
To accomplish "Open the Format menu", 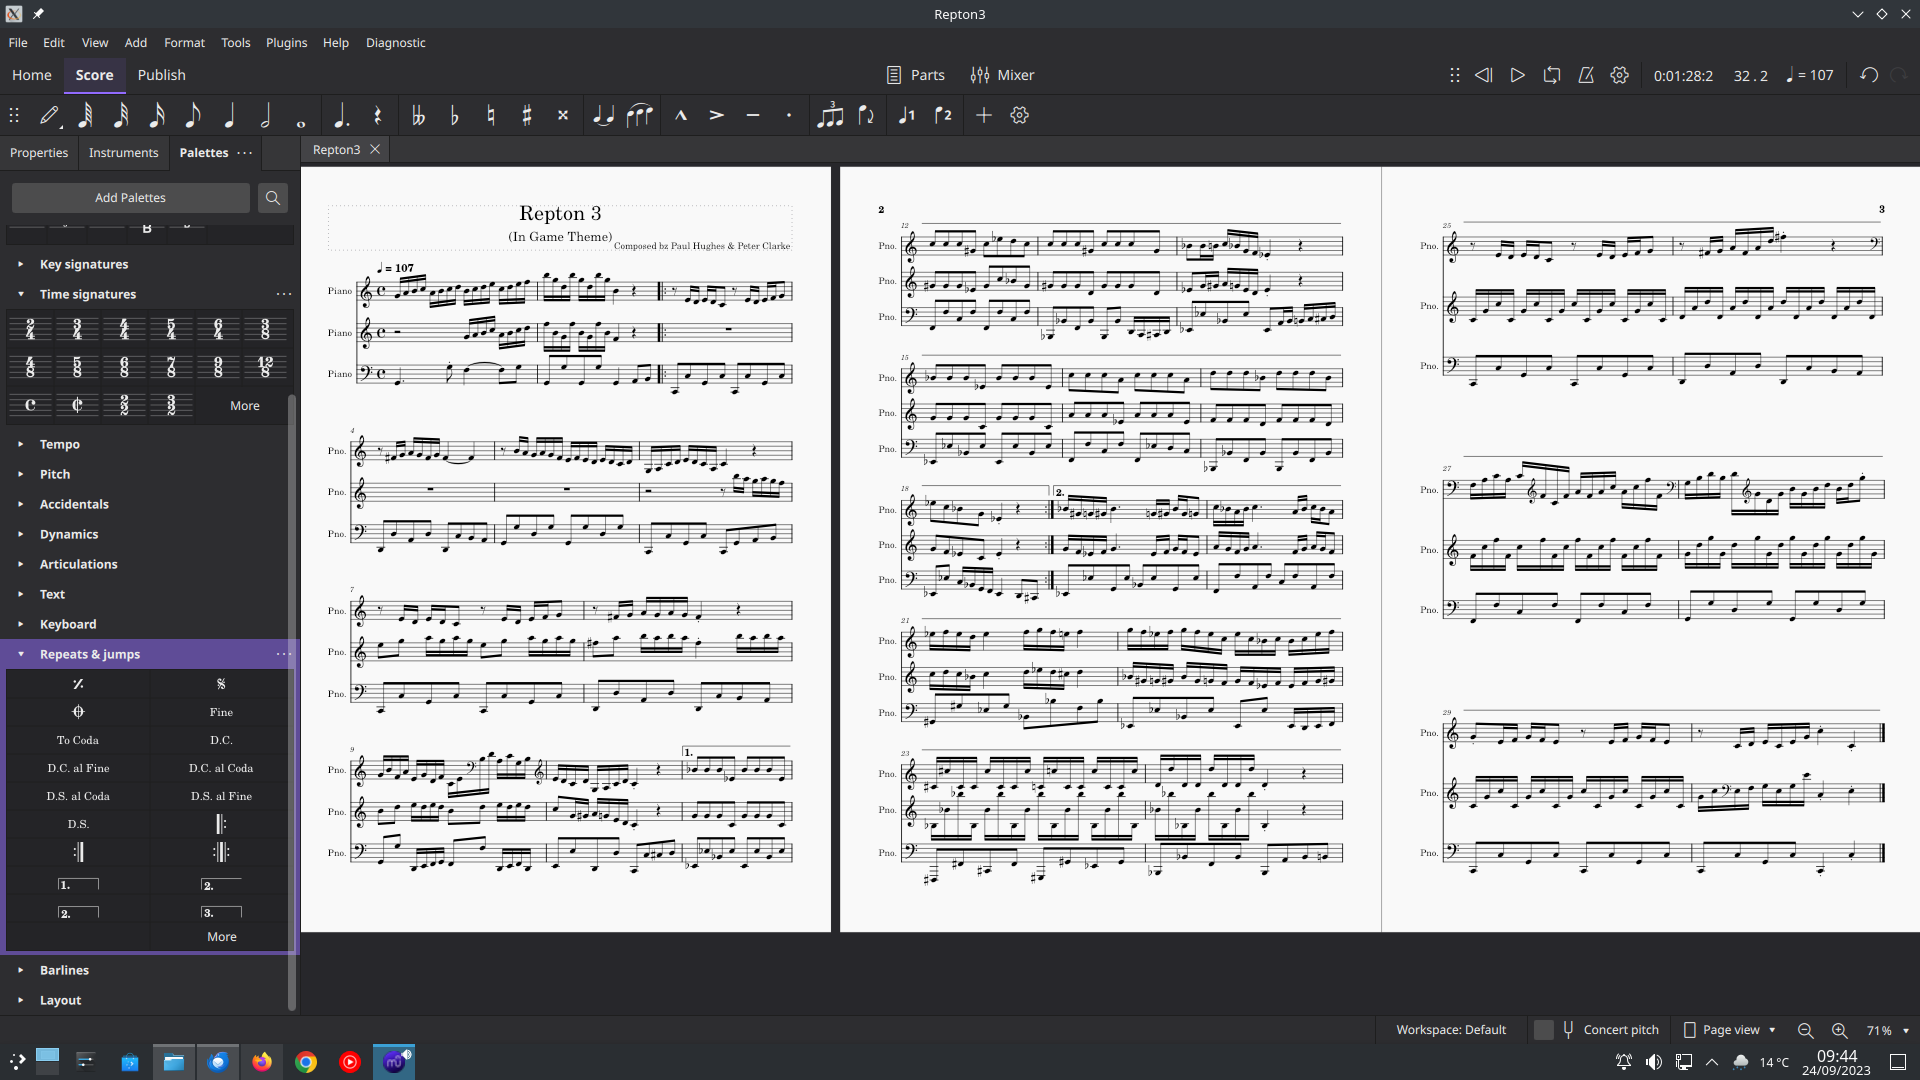I will 184,43.
